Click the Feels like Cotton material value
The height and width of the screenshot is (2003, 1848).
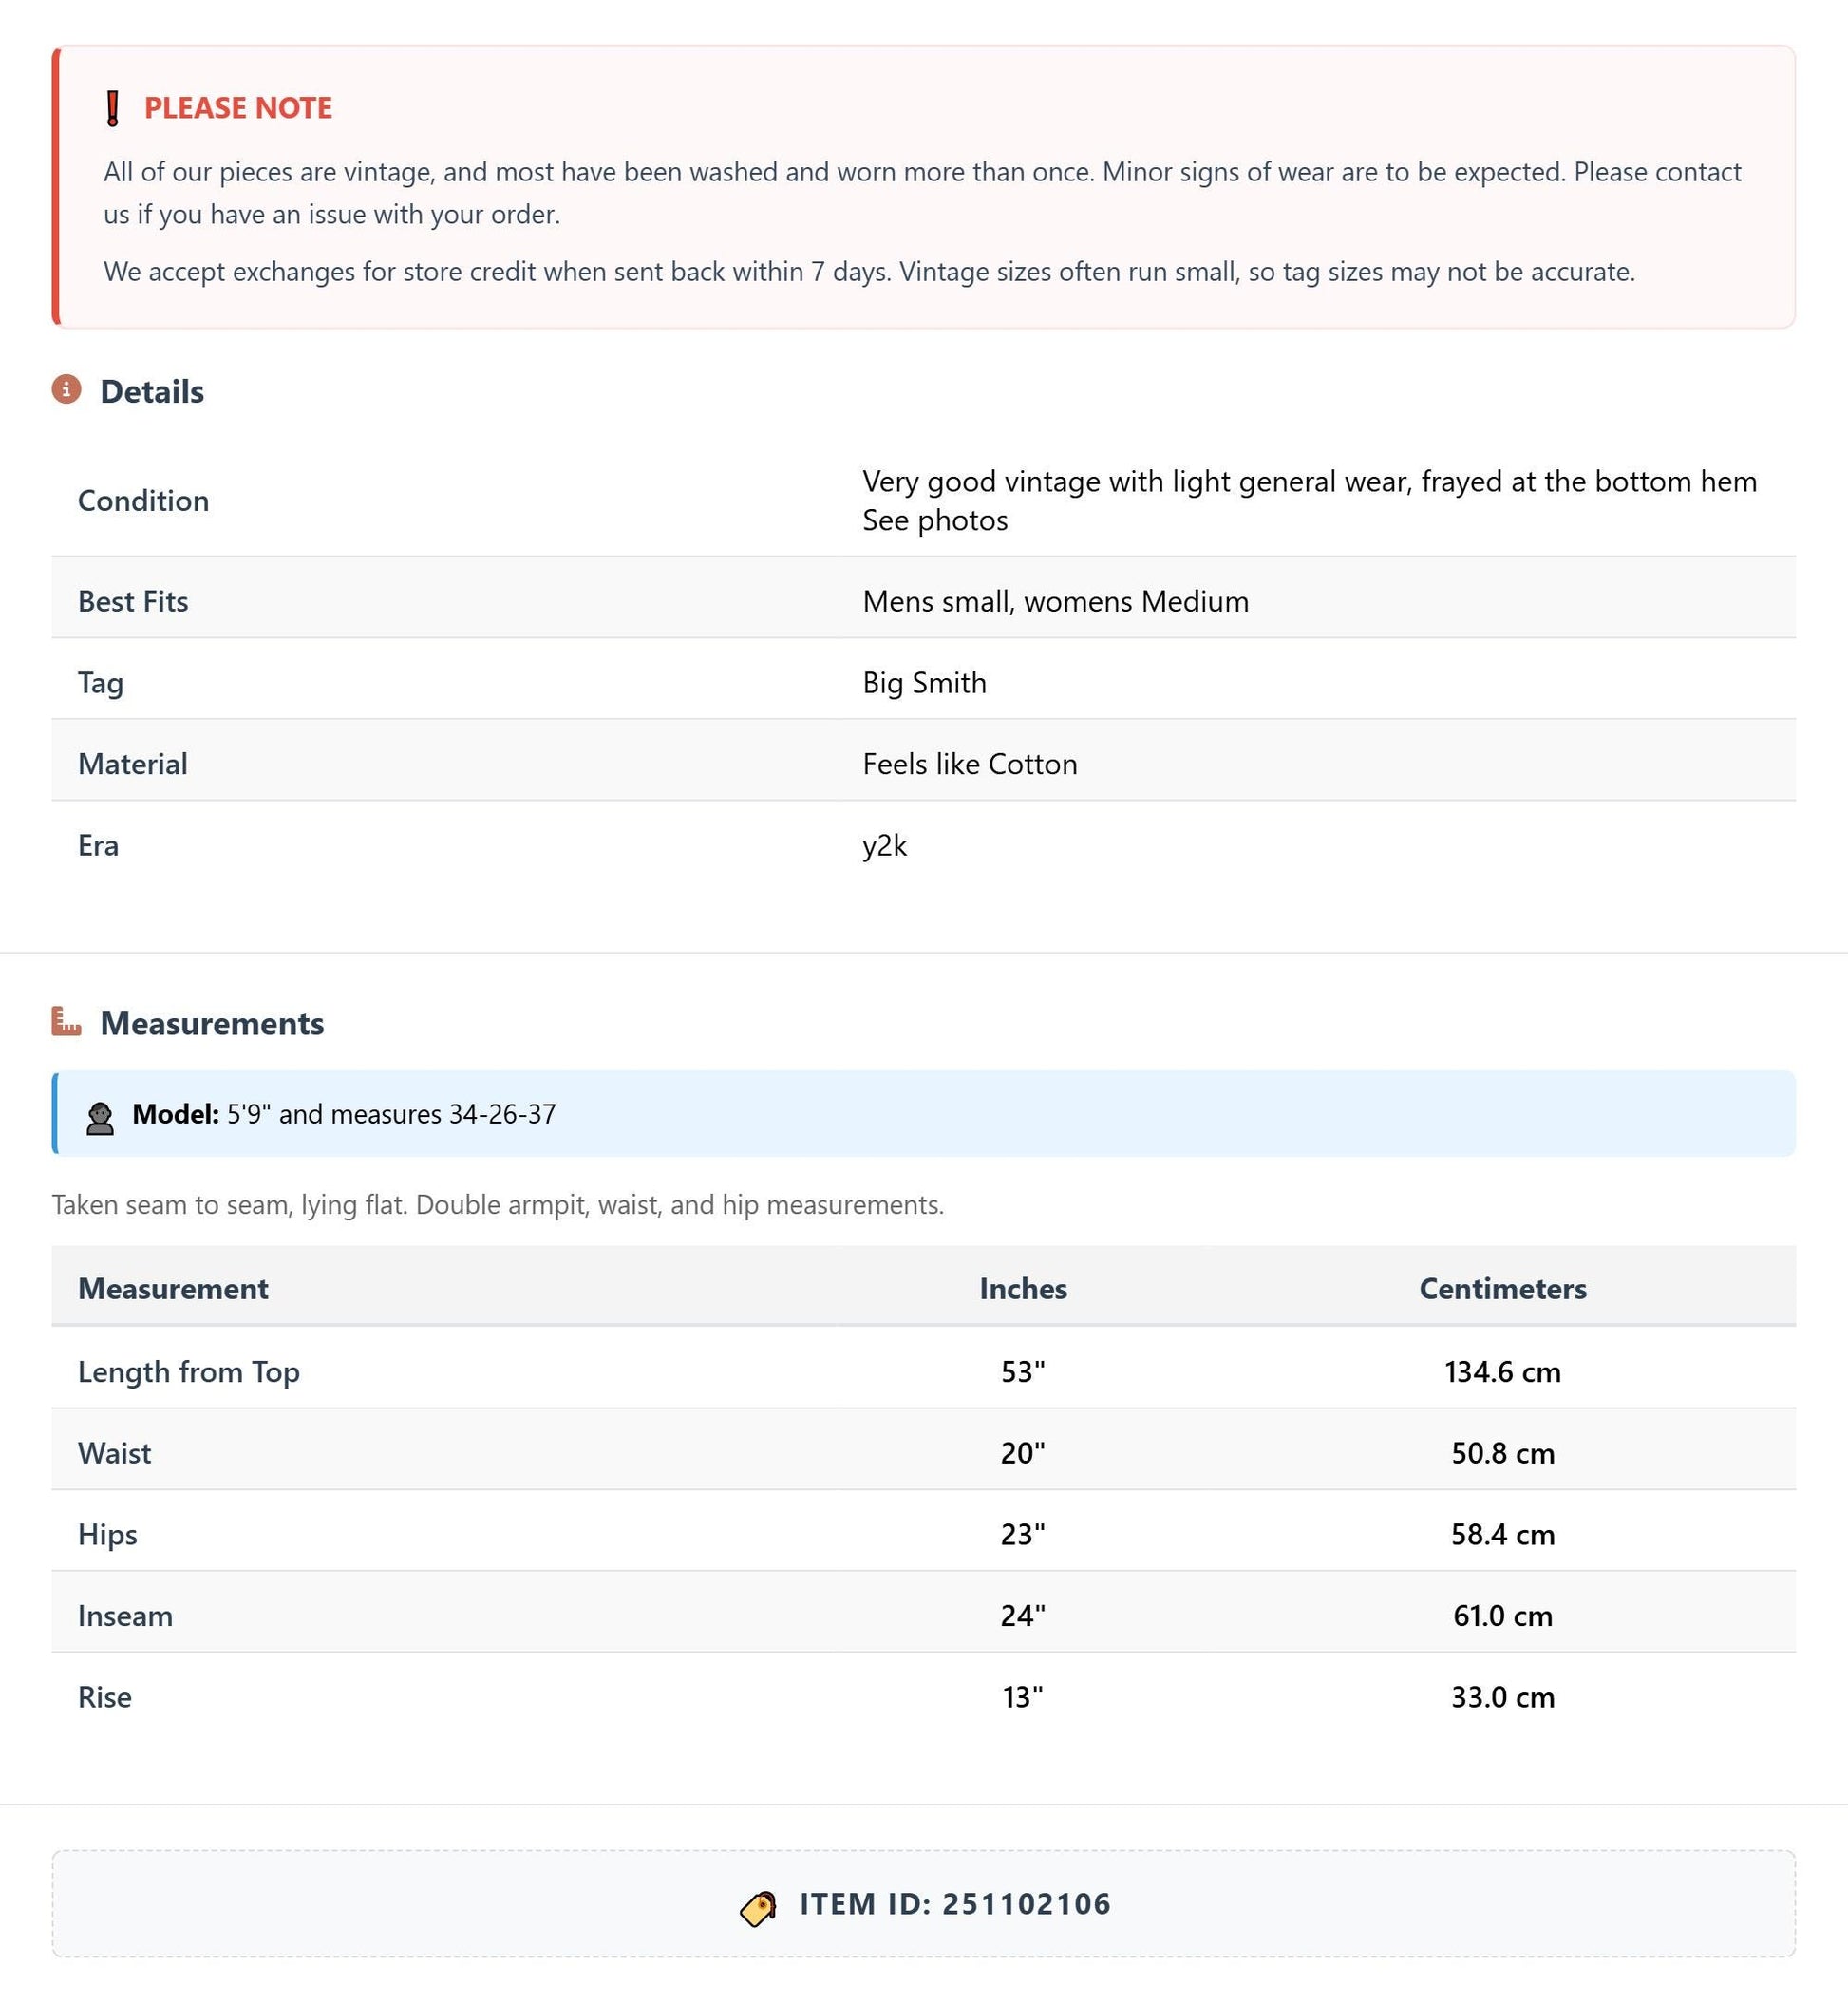(x=970, y=764)
